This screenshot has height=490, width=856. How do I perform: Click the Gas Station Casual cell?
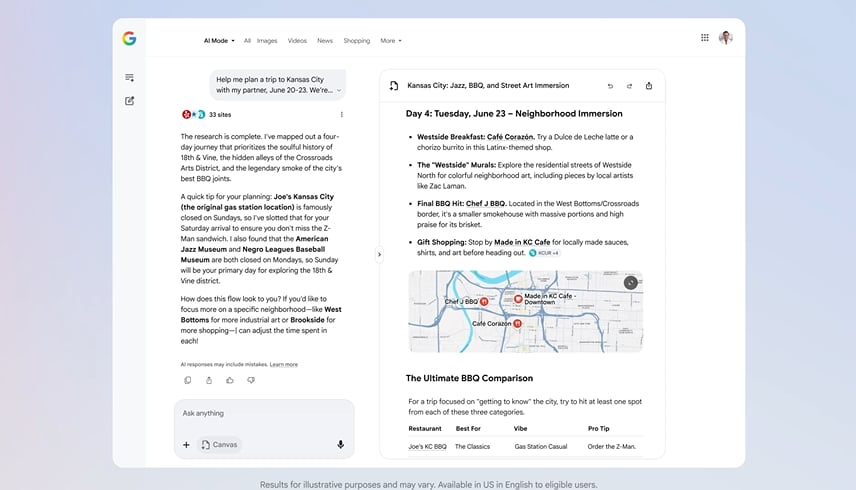[541, 446]
